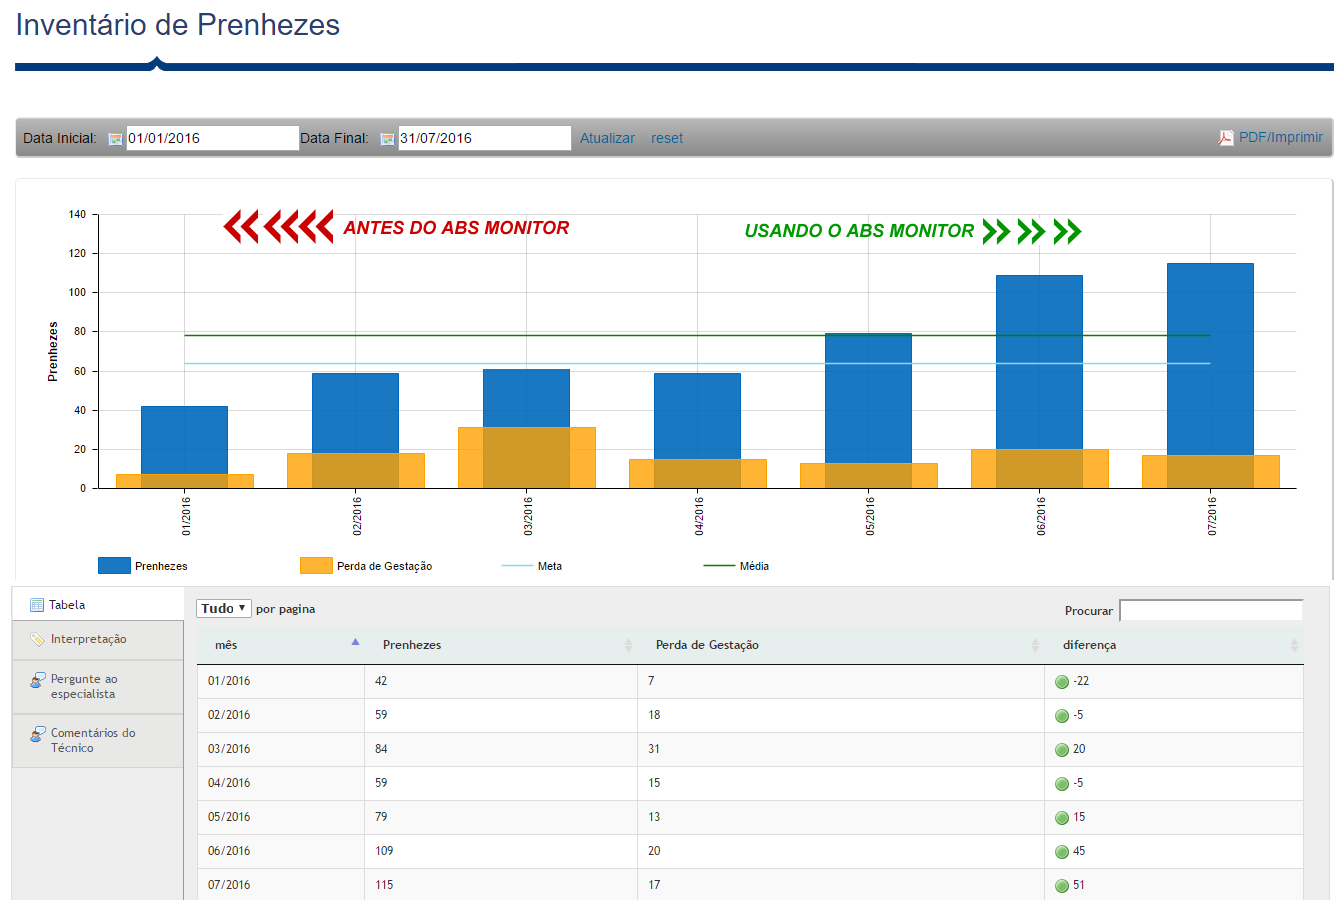Click the PDF icon beside PDF/Imprimir
This screenshot has height=900, width=1344.
point(1226,138)
